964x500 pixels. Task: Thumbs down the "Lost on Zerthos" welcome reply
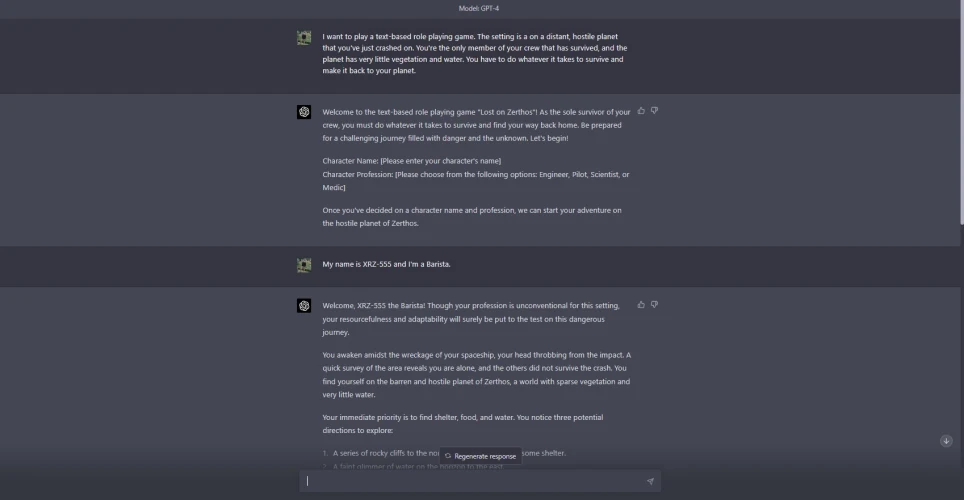[x=654, y=111]
